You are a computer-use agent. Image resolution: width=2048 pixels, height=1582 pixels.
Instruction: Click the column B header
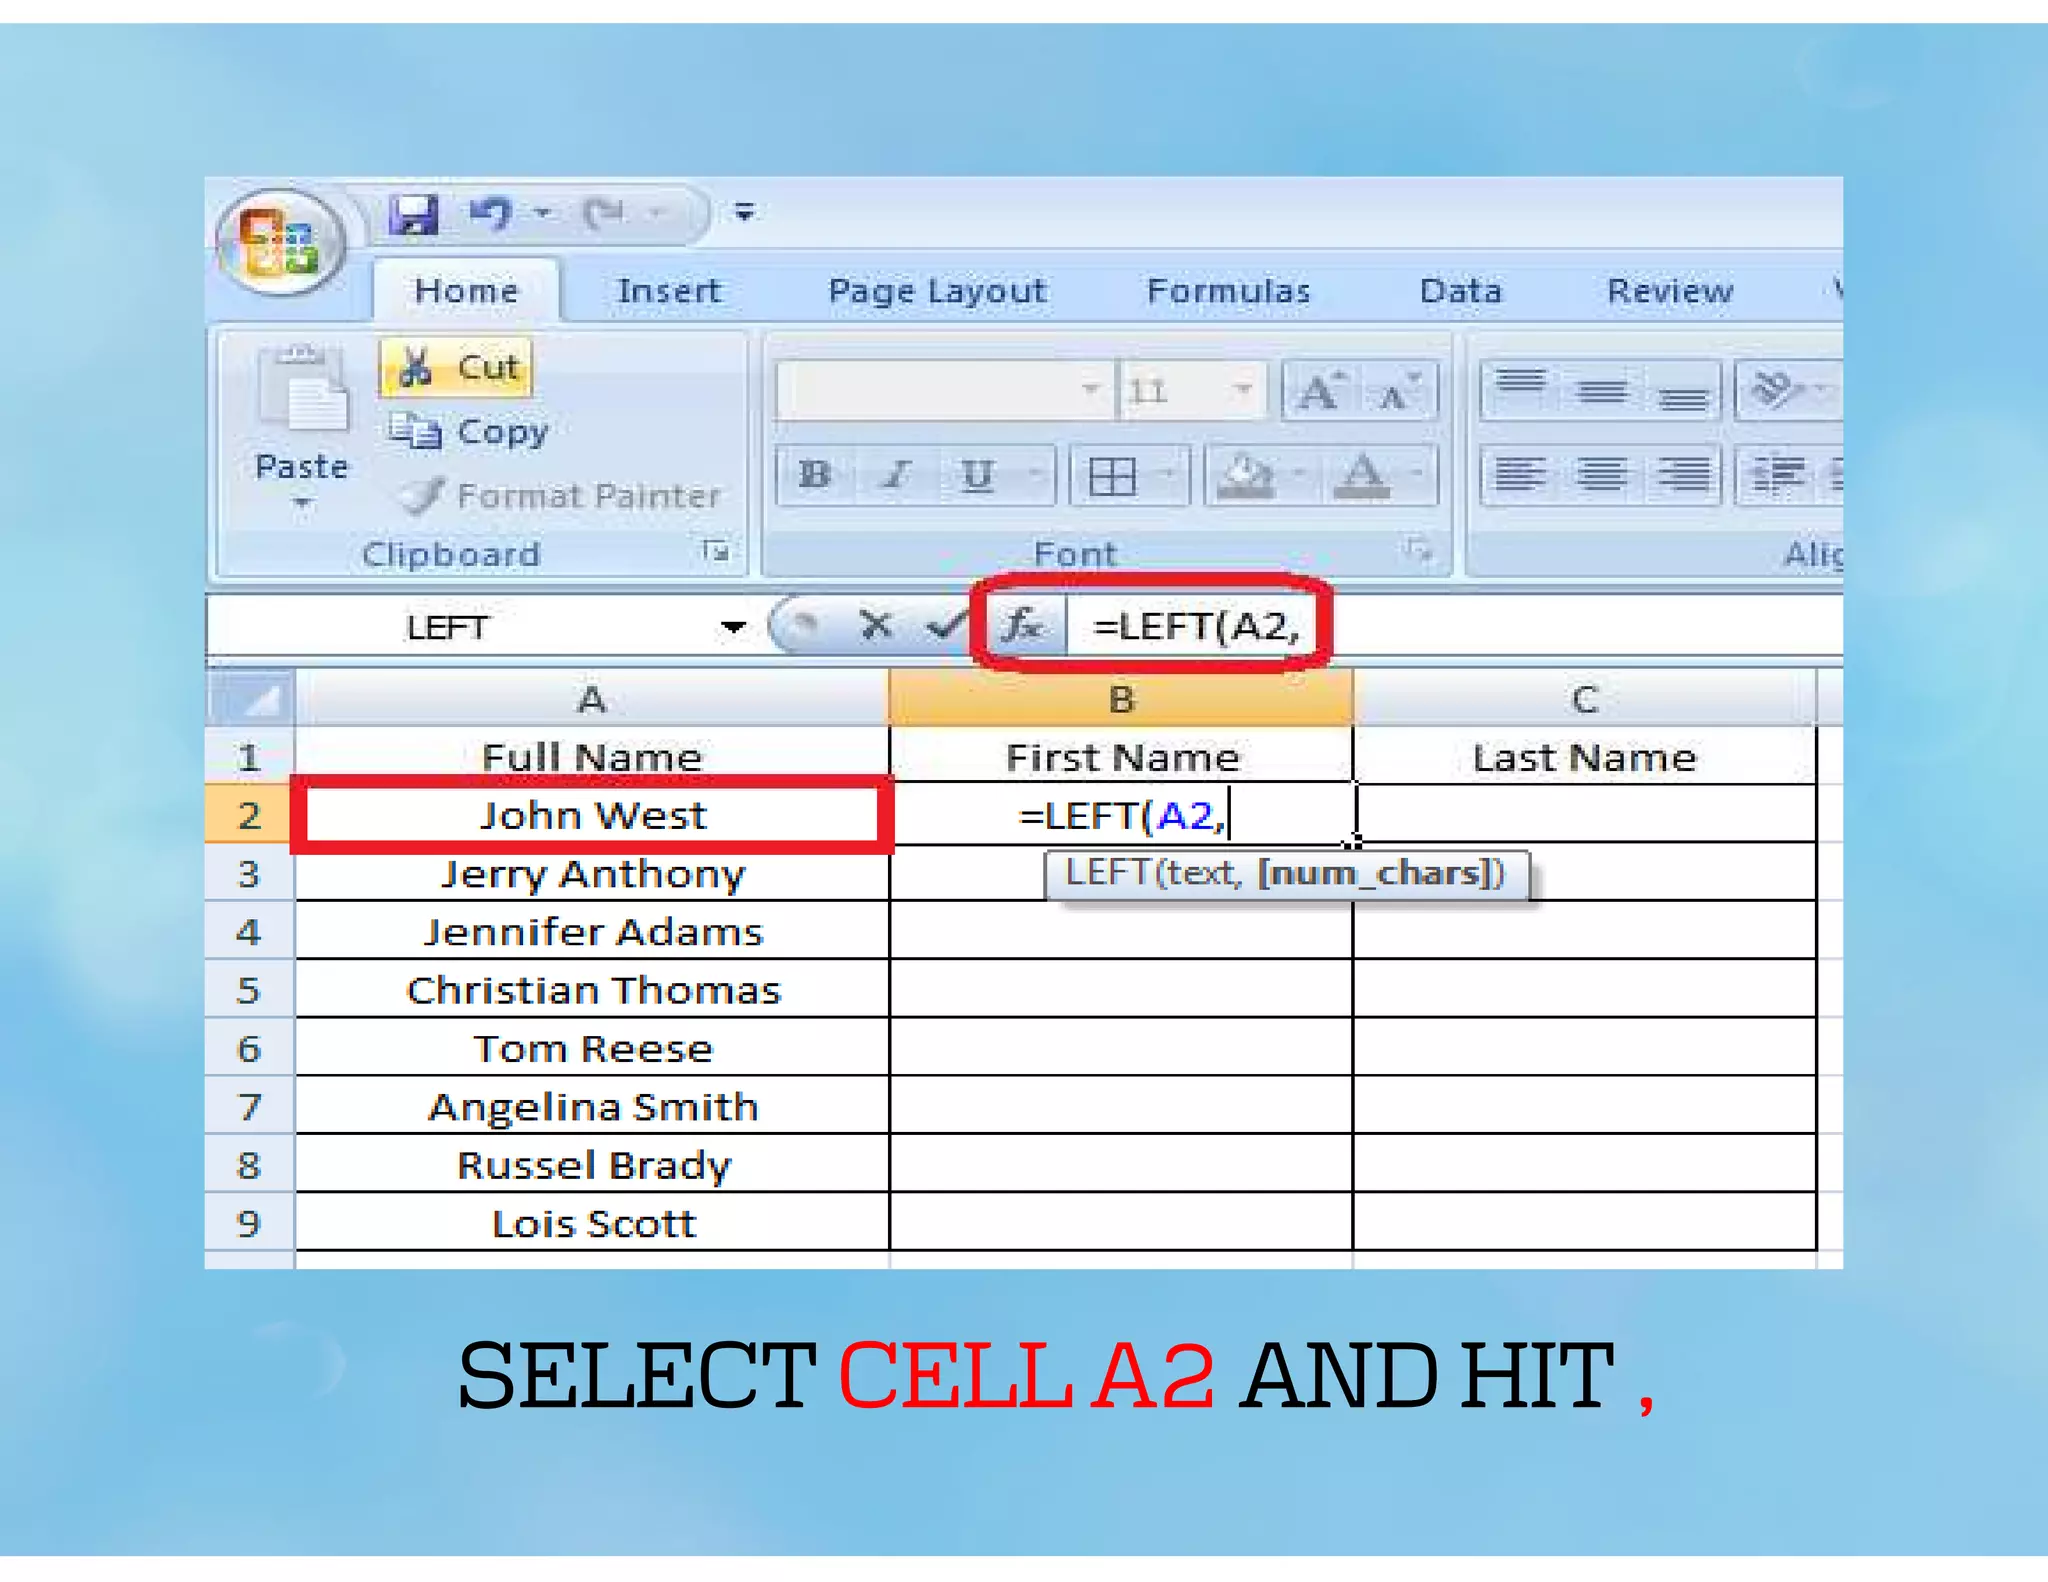click(x=1121, y=699)
